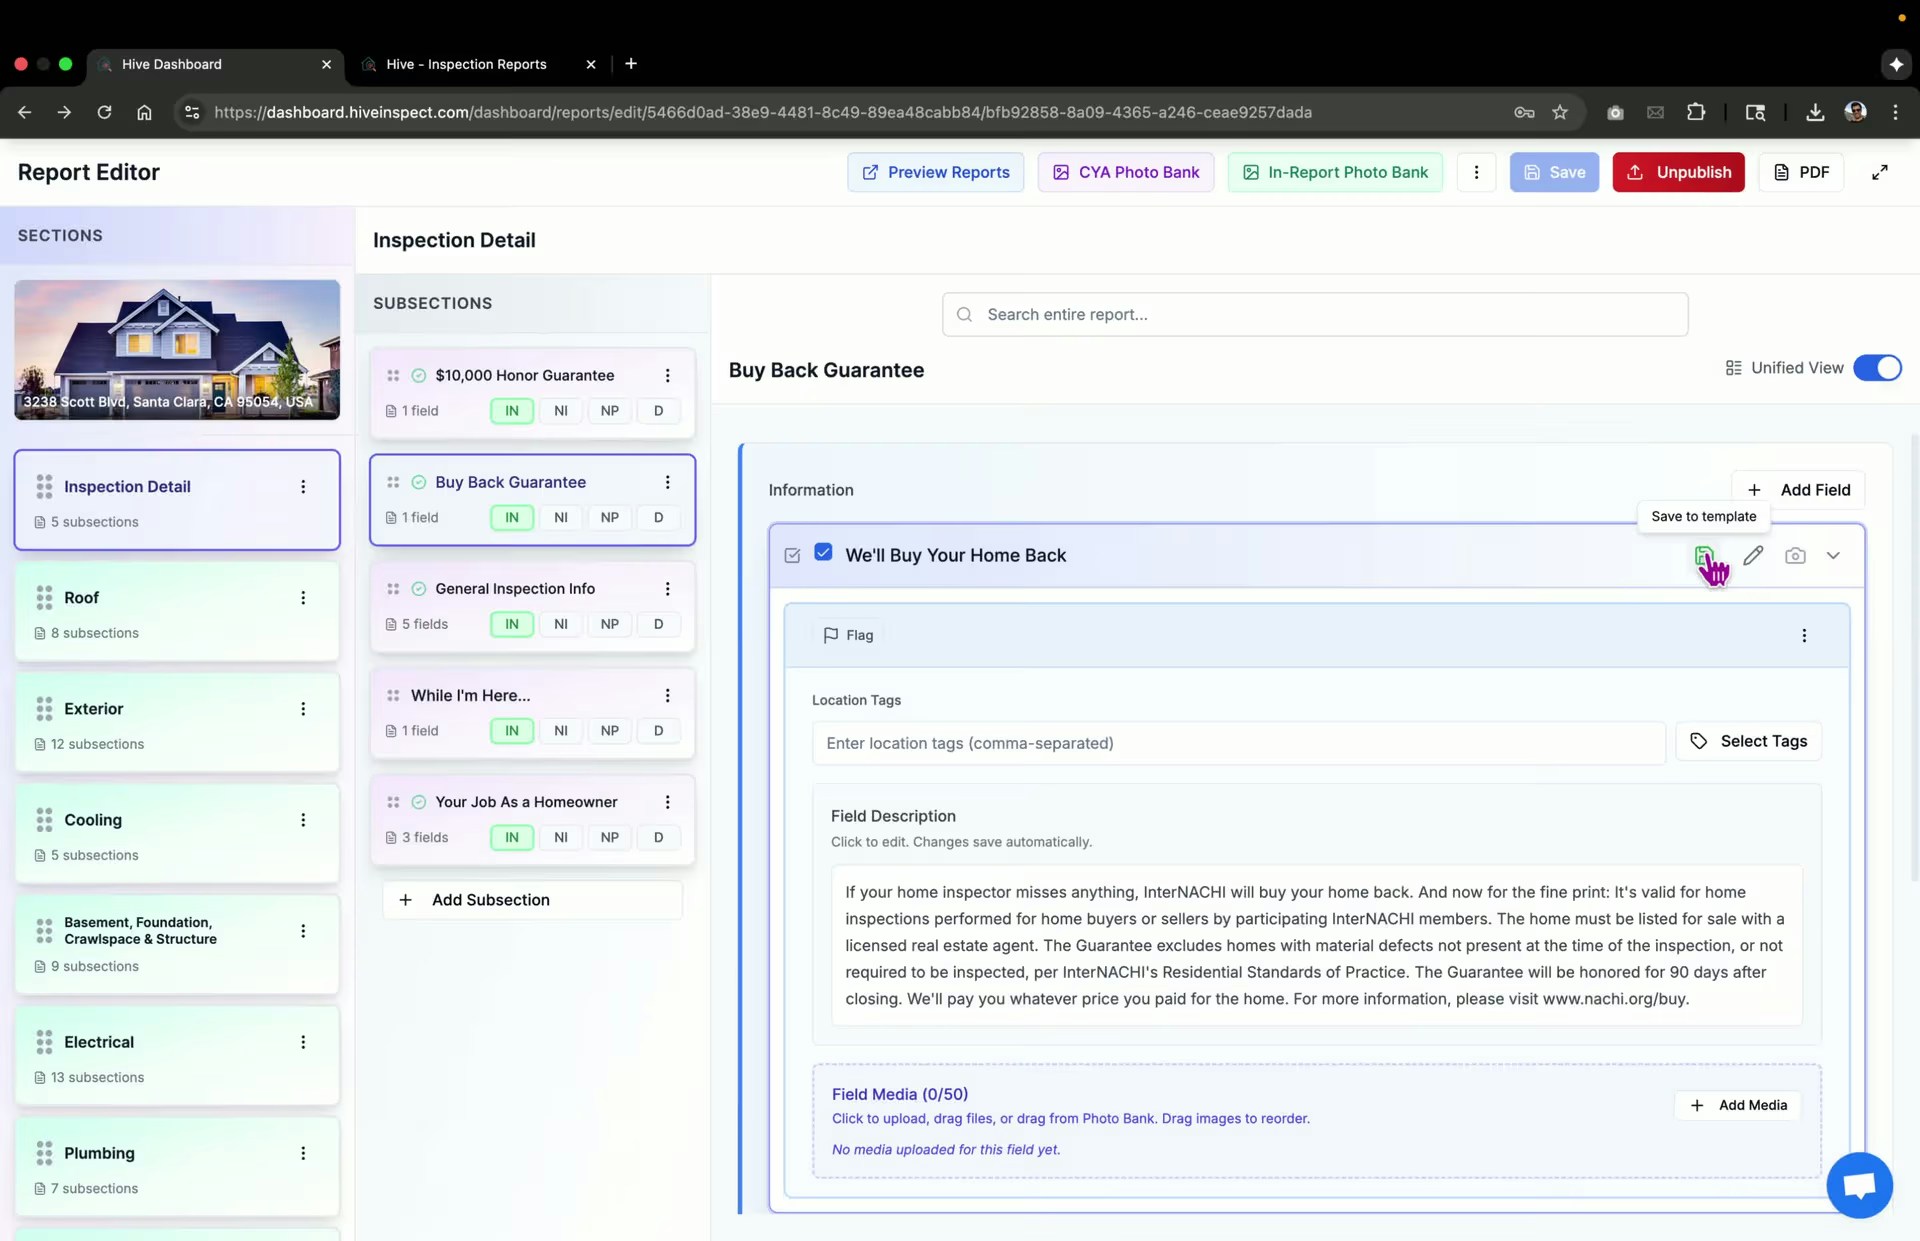Click the bookmark star icon in address bar
1920x1241 pixels.
click(1560, 112)
